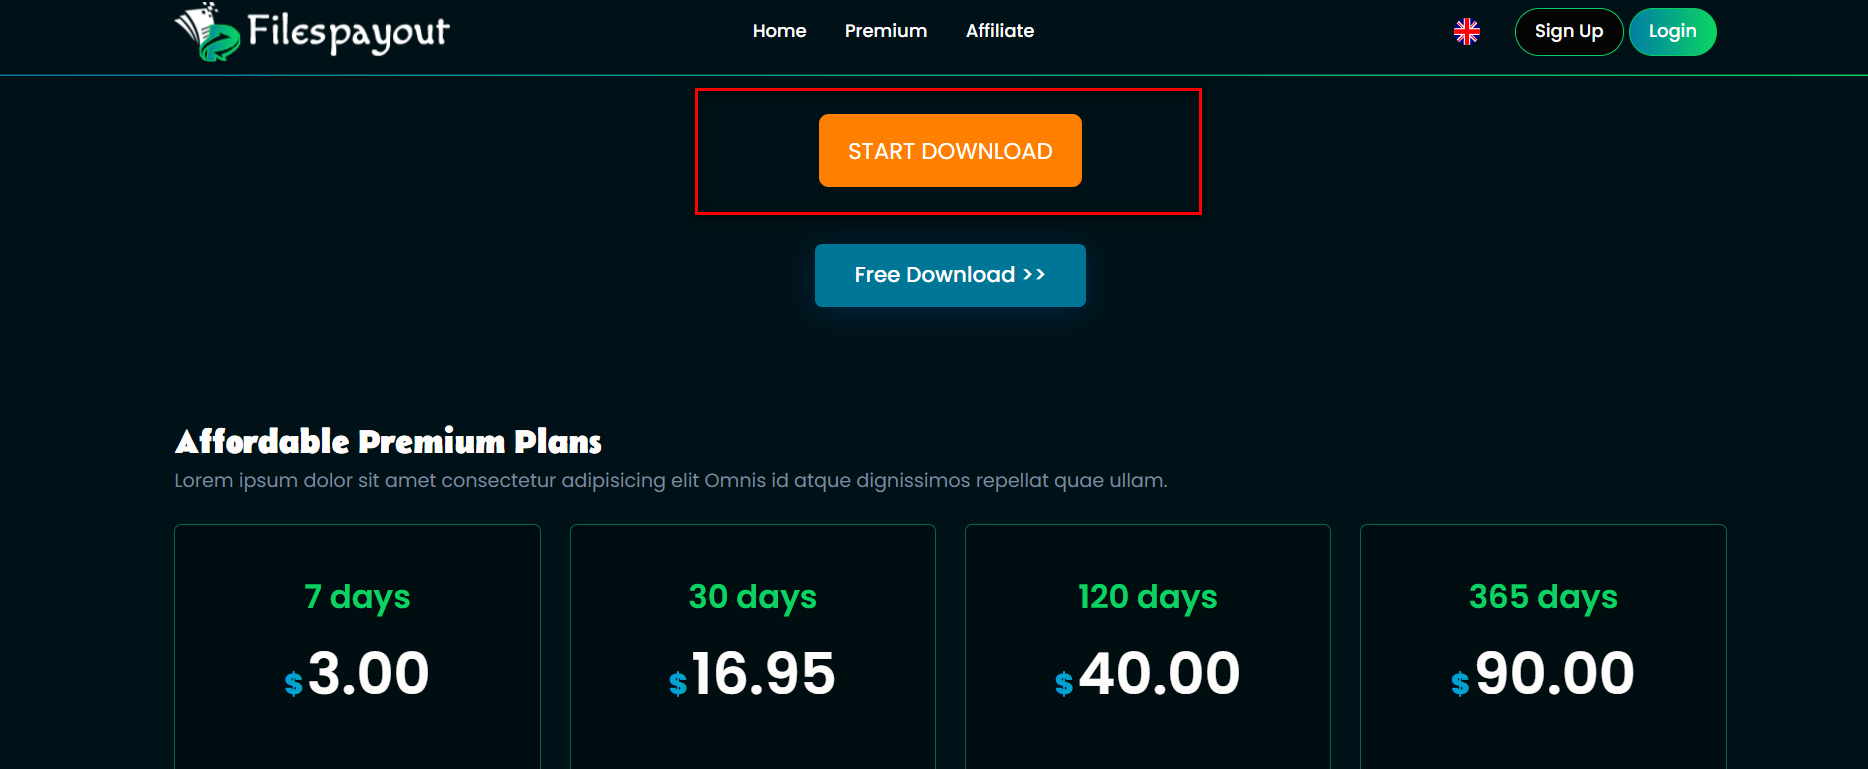Select the 7 days plan title
The width and height of the screenshot is (1868, 769).
[357, 597]
